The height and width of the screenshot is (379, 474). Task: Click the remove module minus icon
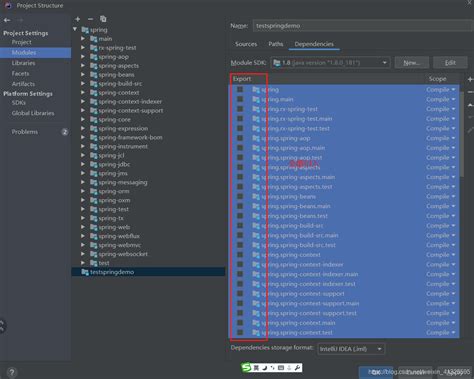(x=90, y=19)
